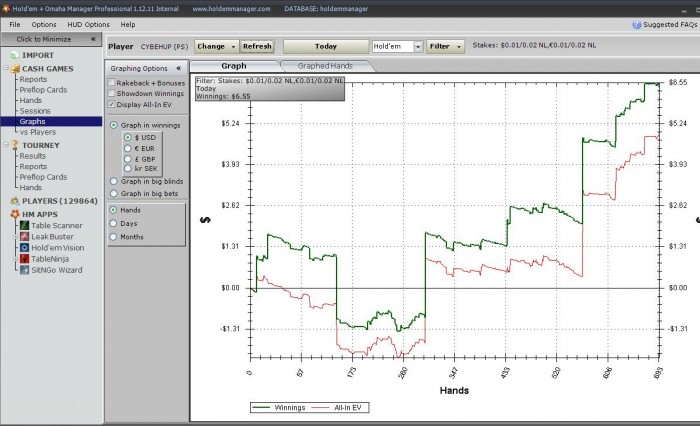Launch the TableNinja app

(x=23, y=259)
